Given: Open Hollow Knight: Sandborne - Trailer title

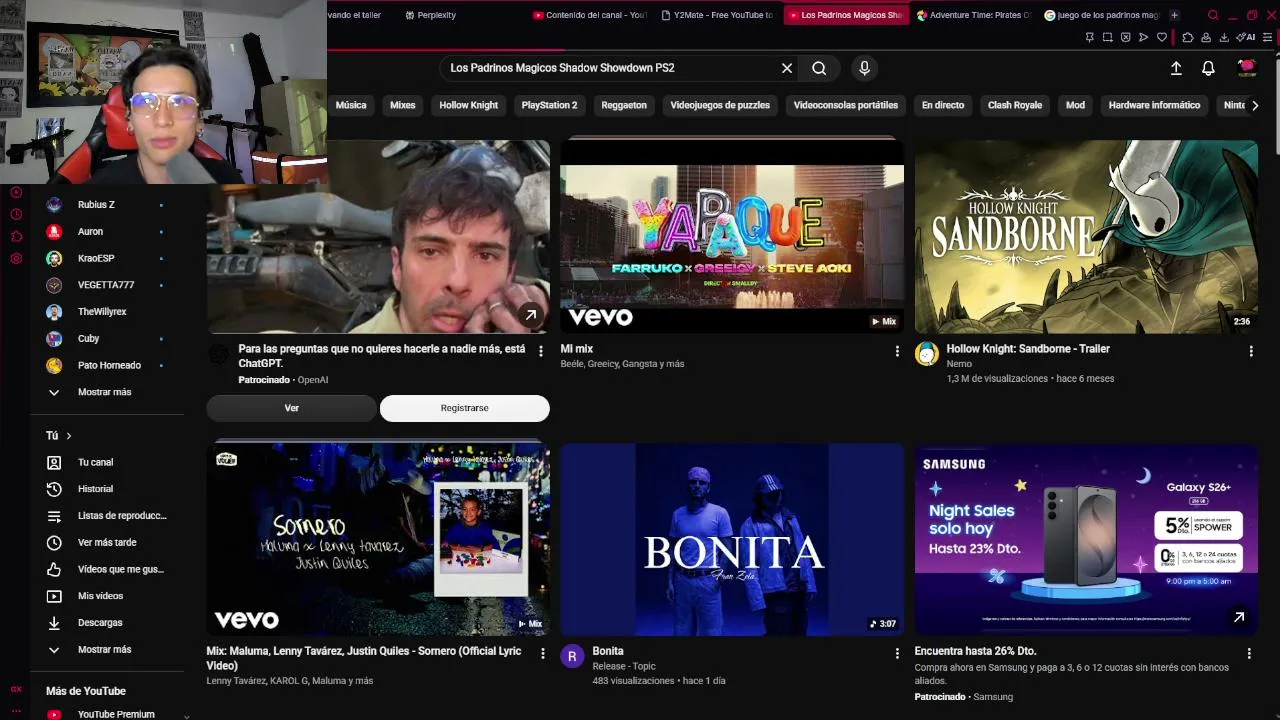Looking at the screenshot, I should pyautogui.click(x=1028, y=349).
